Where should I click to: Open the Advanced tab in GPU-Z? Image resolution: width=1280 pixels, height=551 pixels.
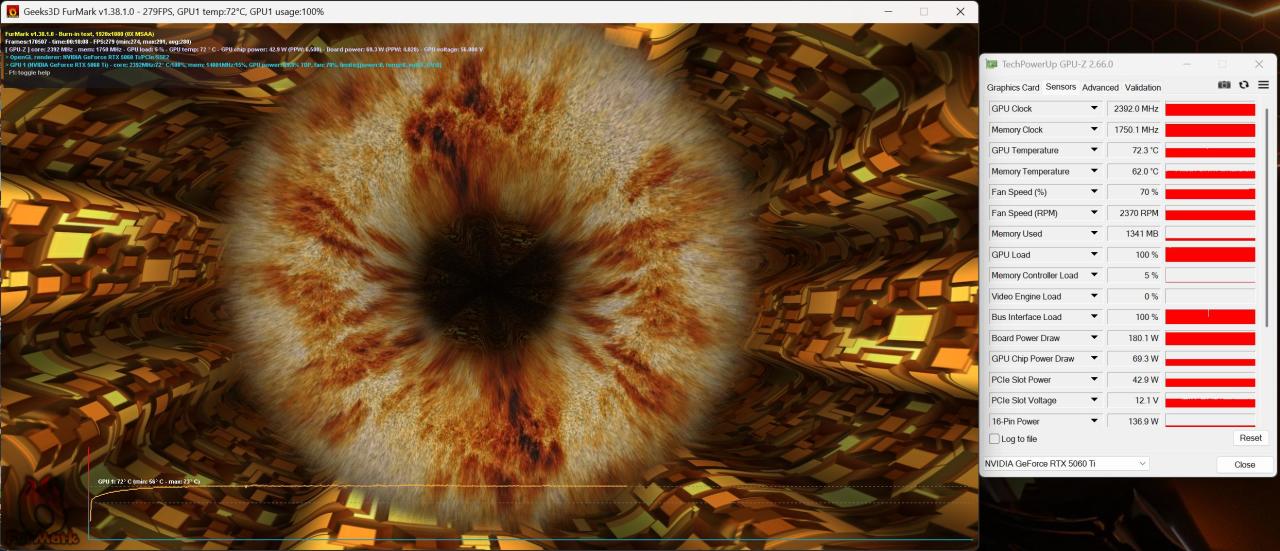(x=1100, y=88)
